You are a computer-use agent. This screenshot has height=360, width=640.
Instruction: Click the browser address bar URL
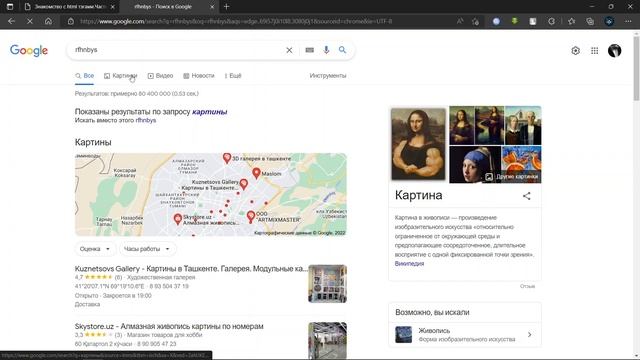(x=236, y=21)
